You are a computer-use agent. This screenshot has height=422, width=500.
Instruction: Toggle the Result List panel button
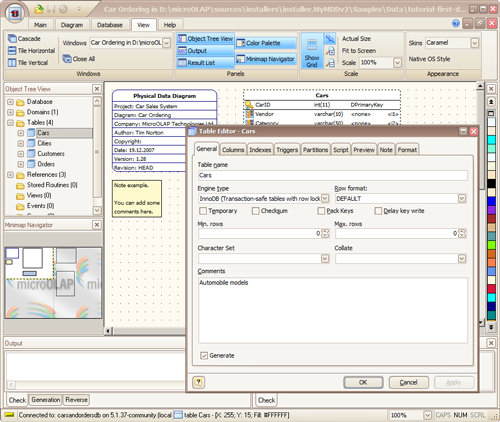pos(205,63)
